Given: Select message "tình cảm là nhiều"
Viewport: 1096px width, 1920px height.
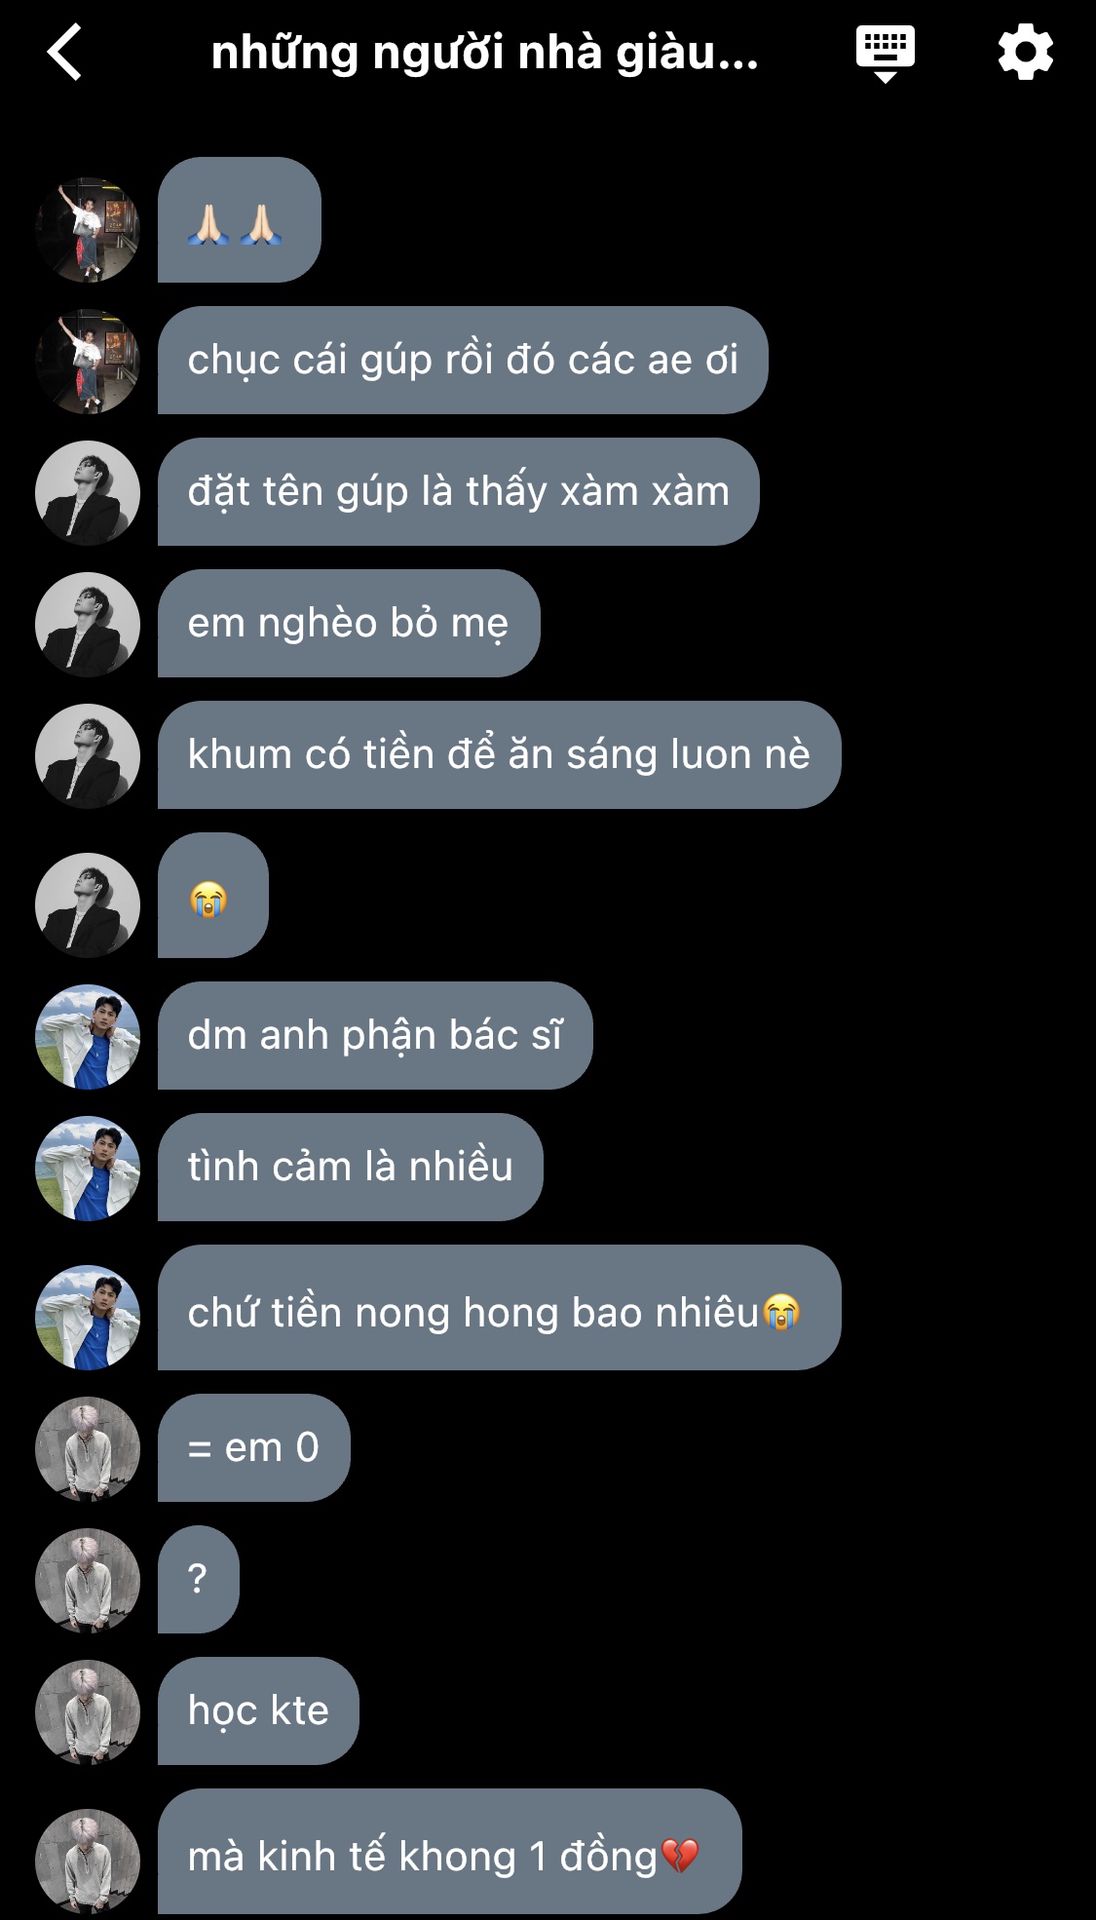Looking at the screenshot, I should pyautogui.click(x=350, y=1167).
